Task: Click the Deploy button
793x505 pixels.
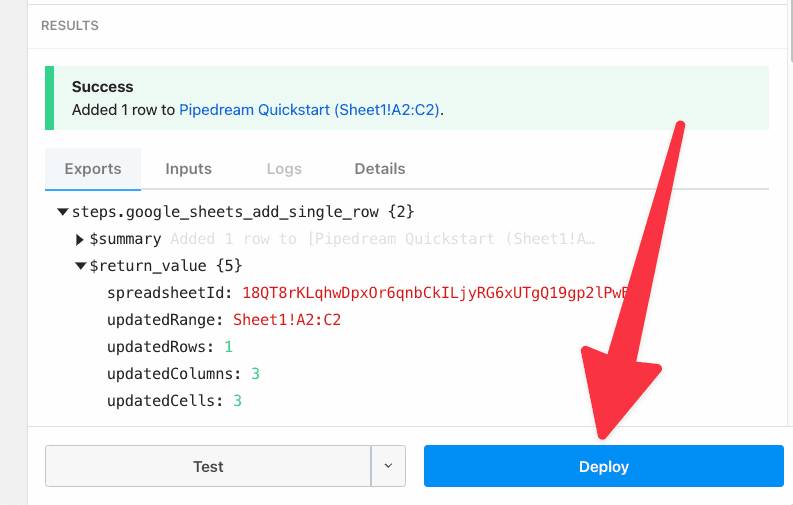Action: [604, 466]
